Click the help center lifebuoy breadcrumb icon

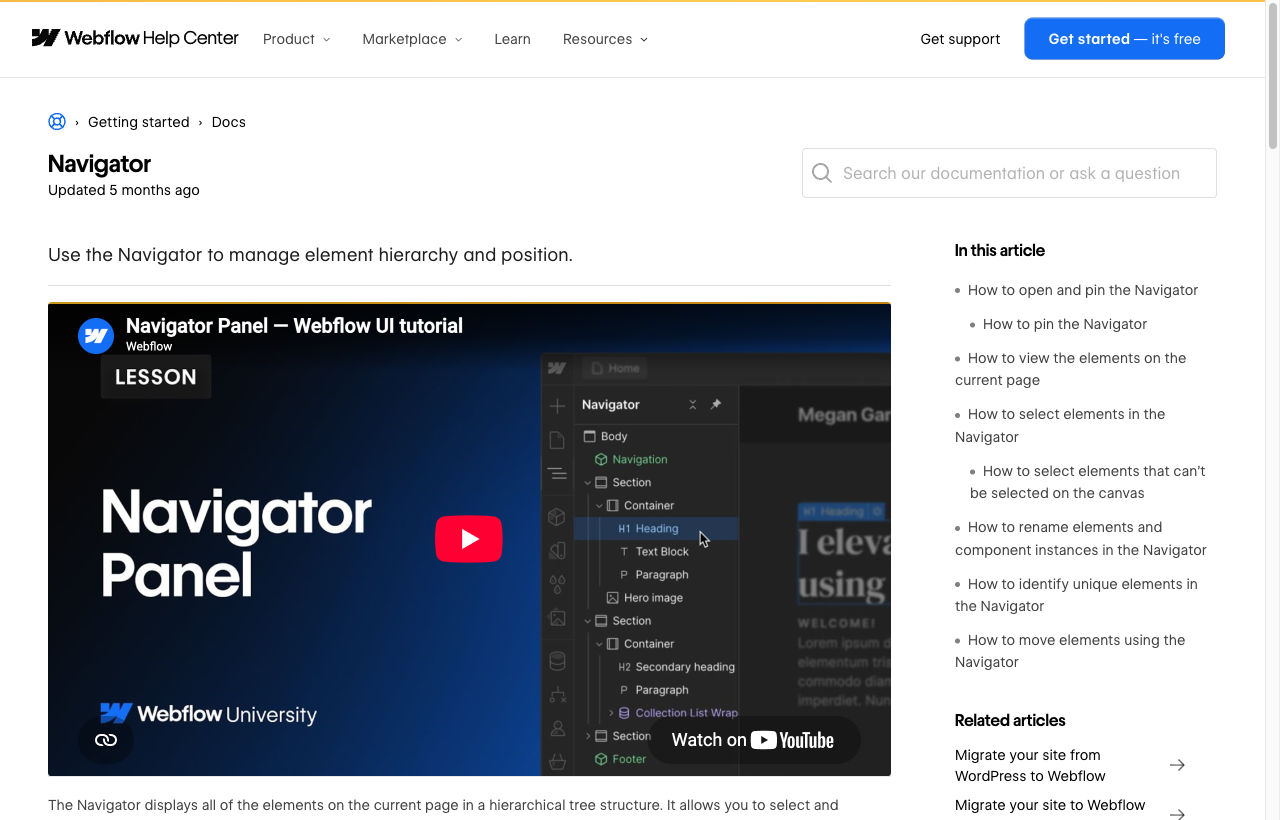click(x=57, y=122)
